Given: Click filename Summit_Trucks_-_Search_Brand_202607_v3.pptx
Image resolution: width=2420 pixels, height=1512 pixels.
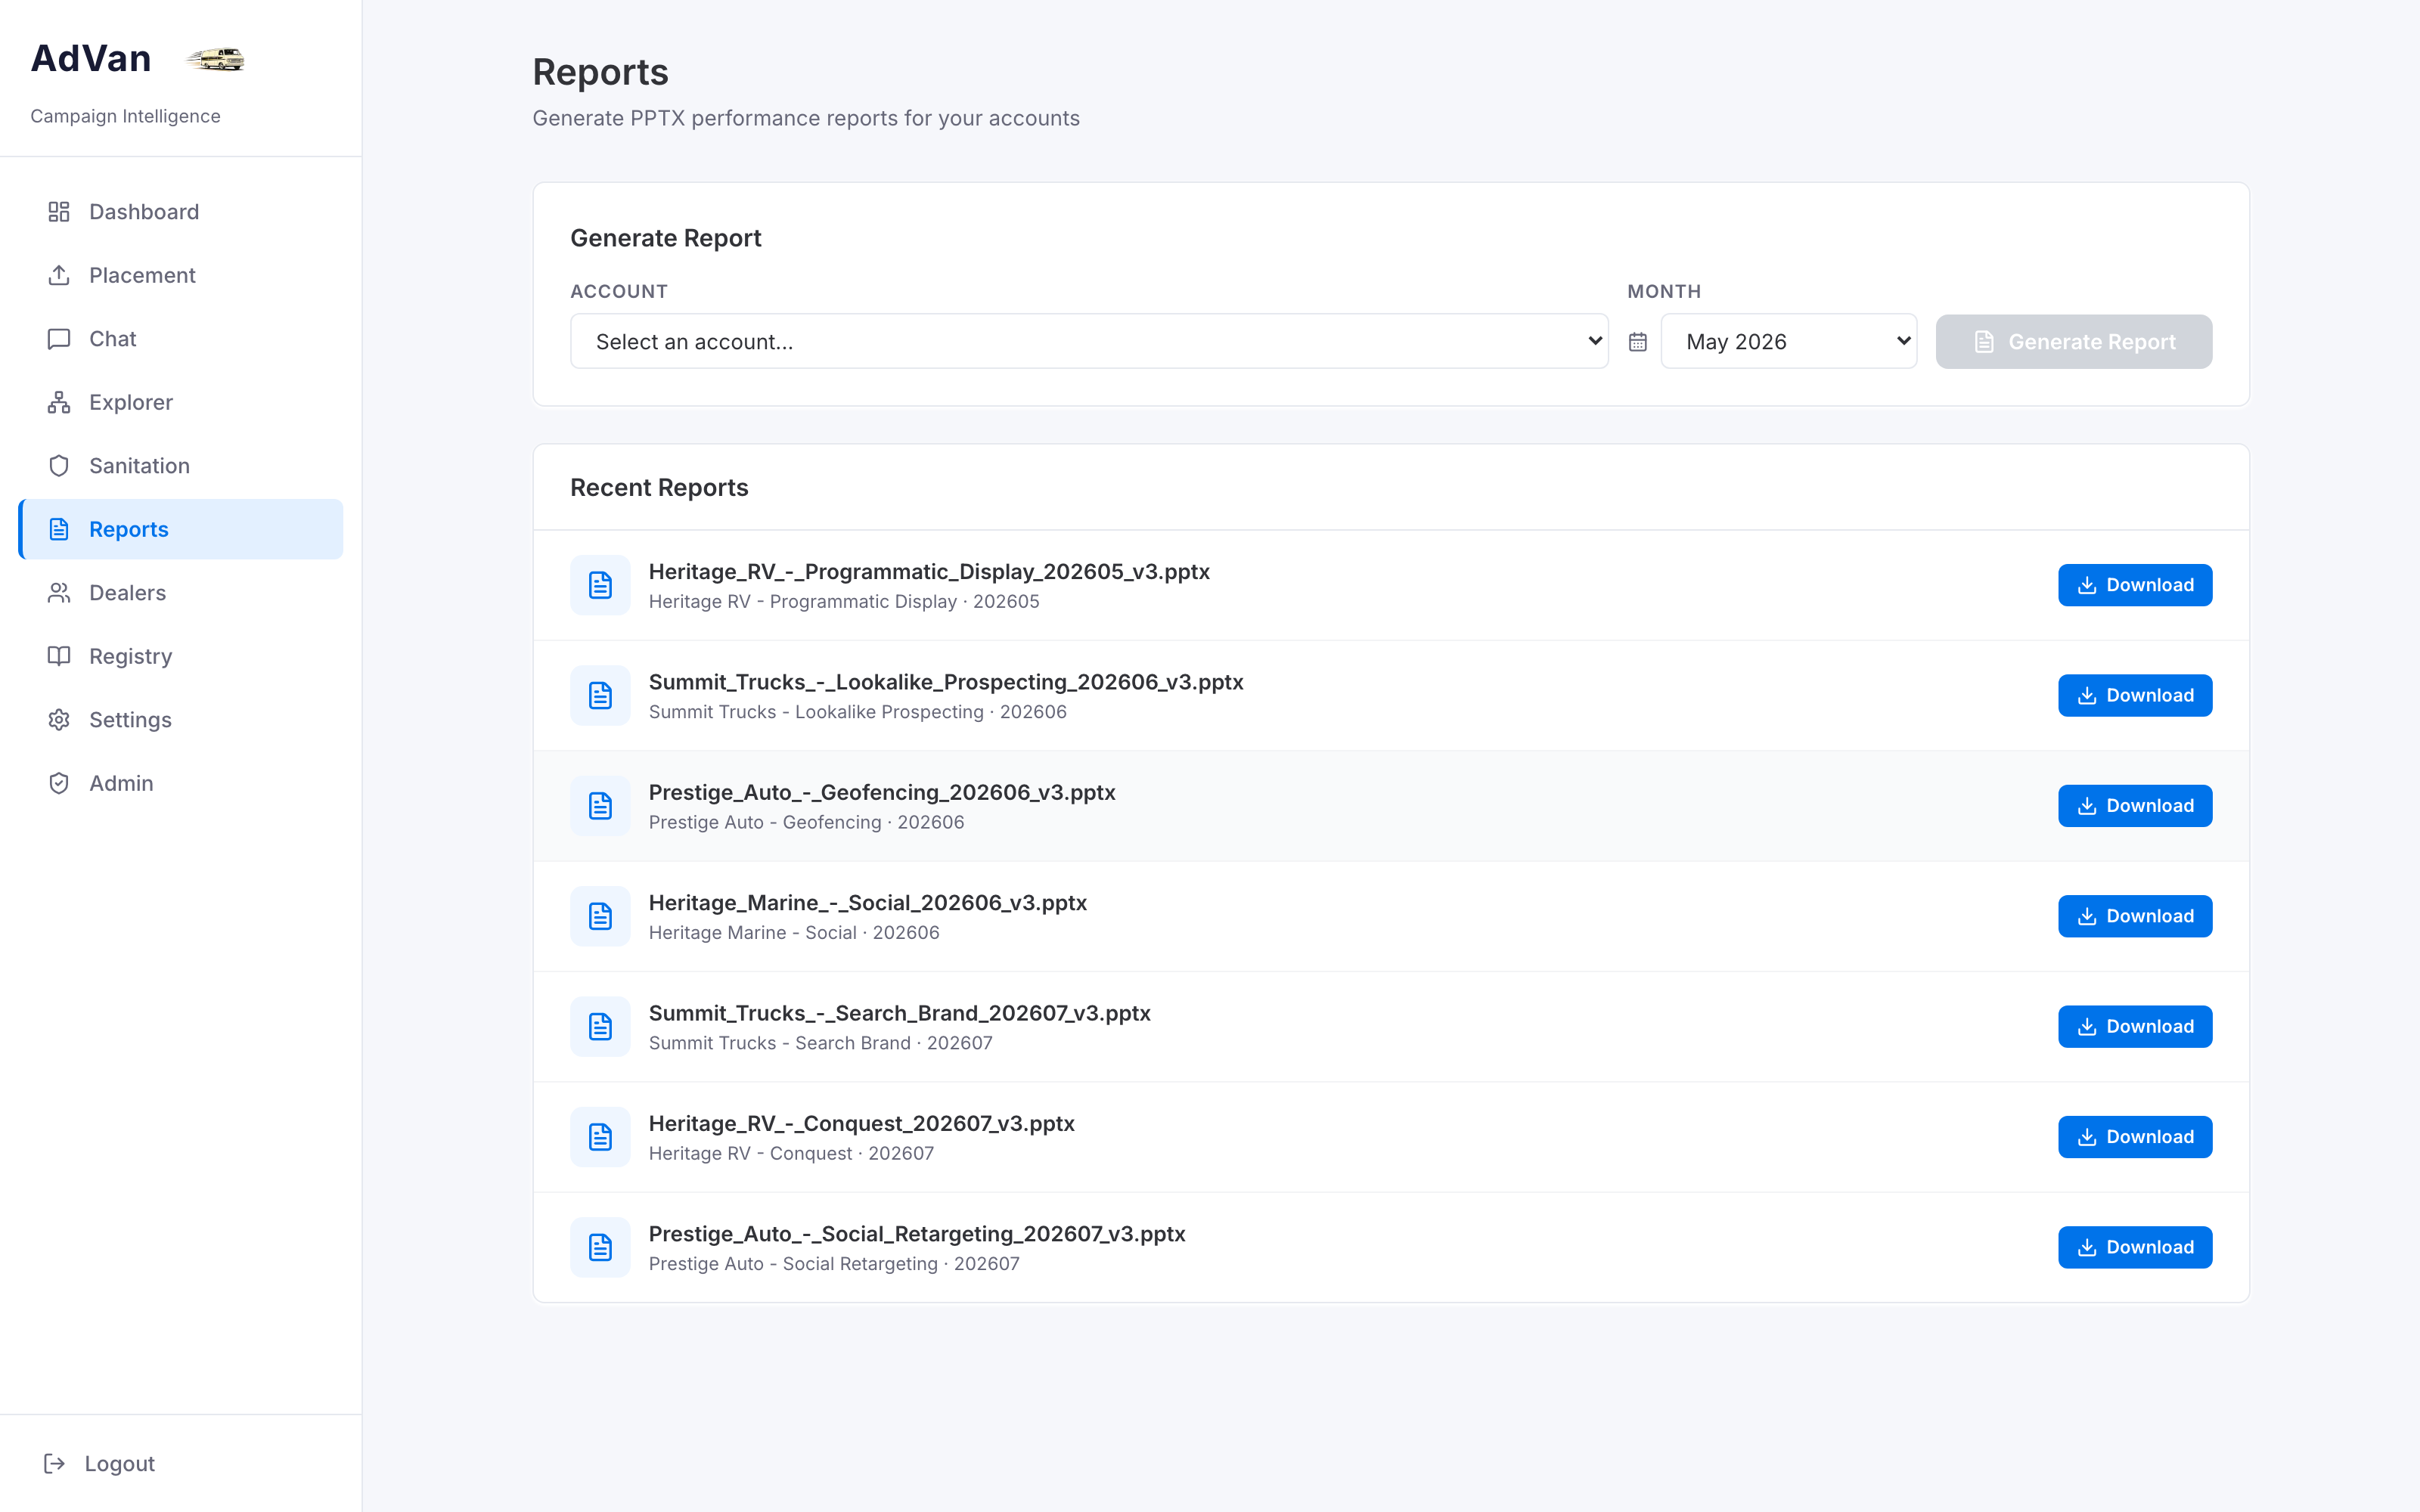Looking at the screenshot, I should [900, 1013].
